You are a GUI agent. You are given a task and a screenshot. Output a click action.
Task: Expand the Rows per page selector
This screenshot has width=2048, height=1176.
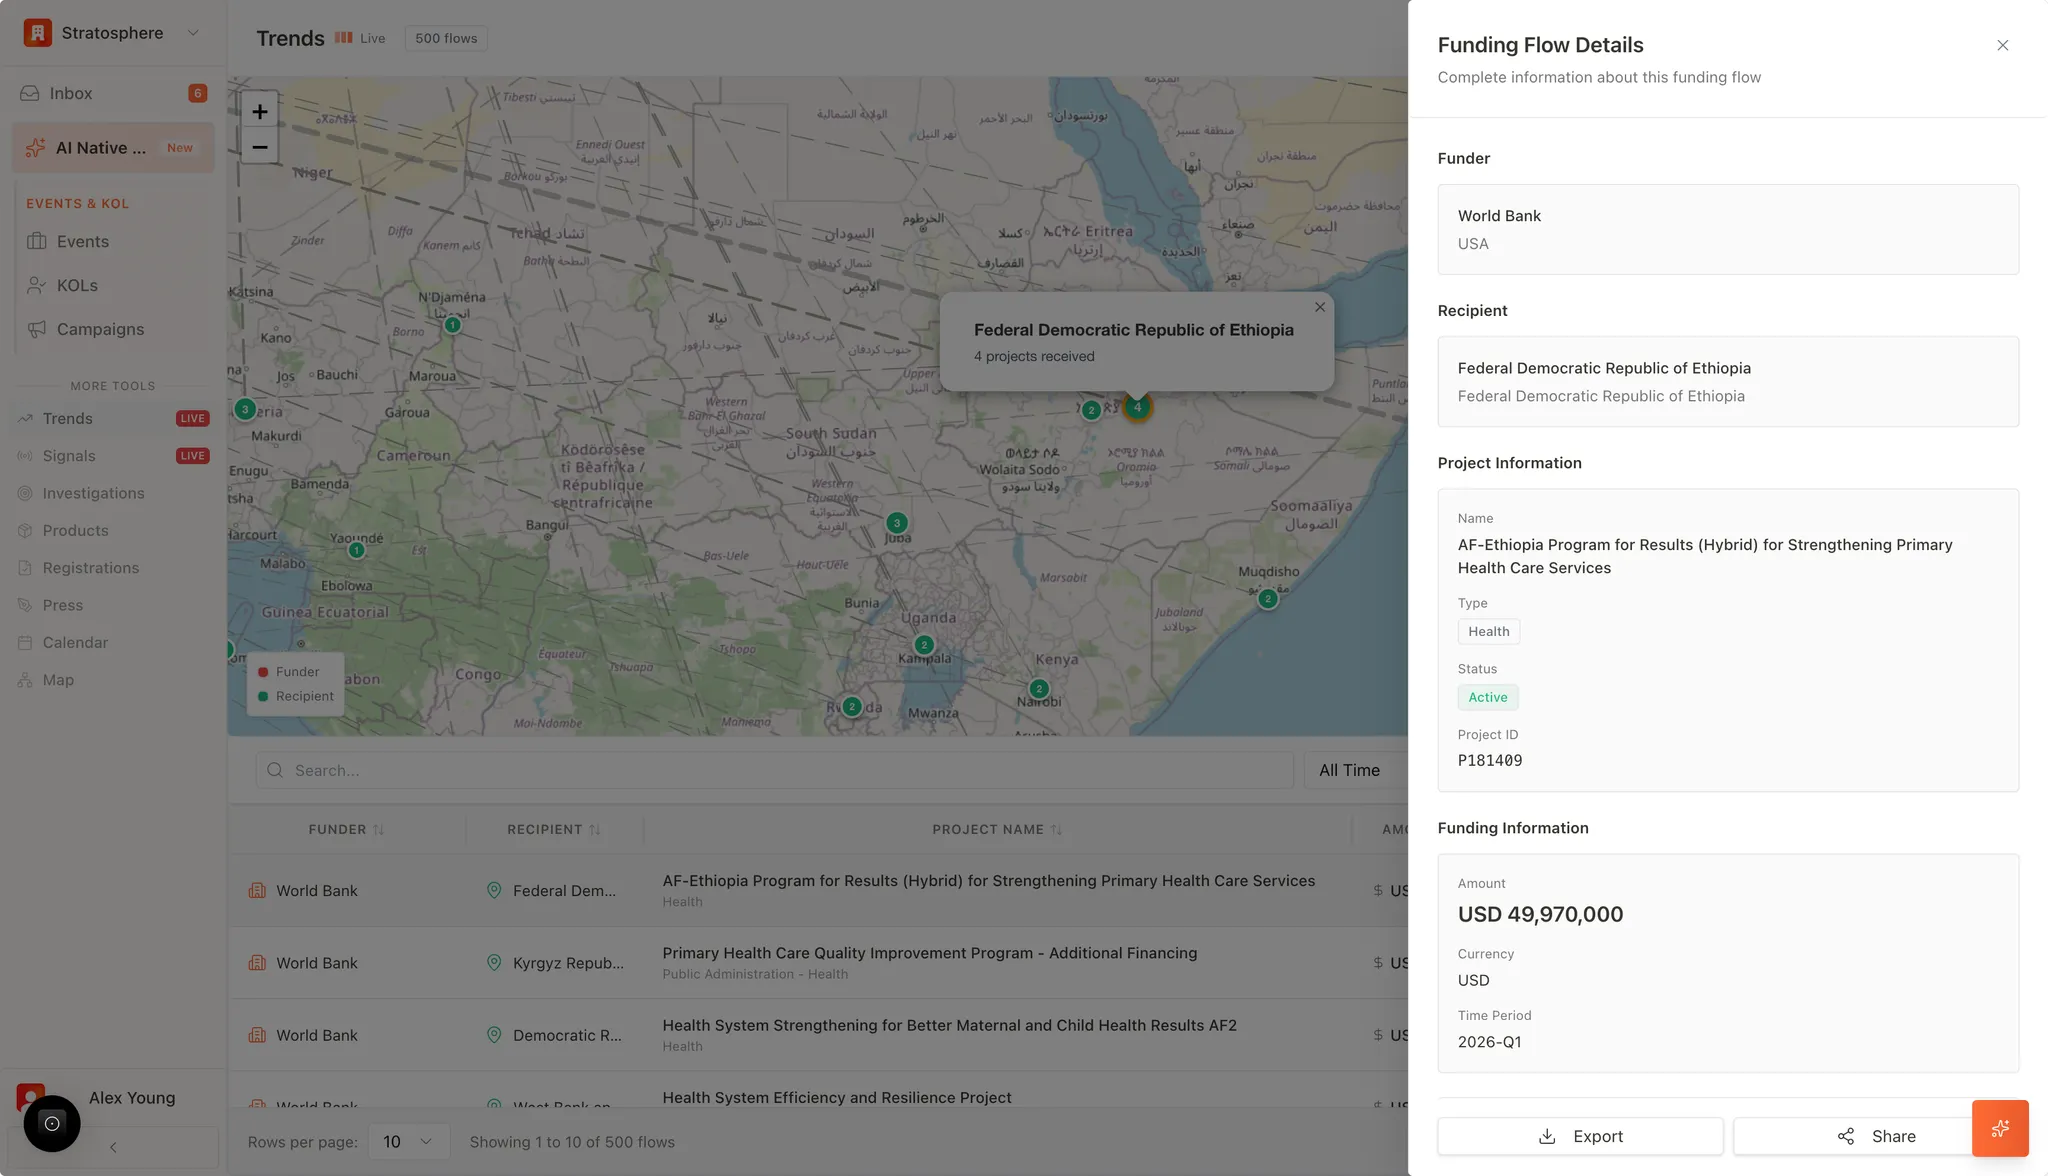pos(408,1141)
